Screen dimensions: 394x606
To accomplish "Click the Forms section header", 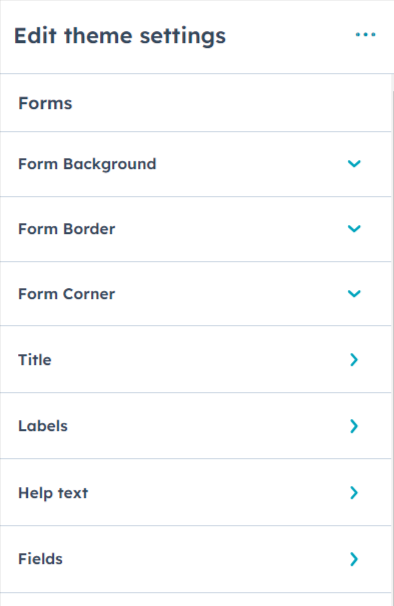I will click(45, 103).
